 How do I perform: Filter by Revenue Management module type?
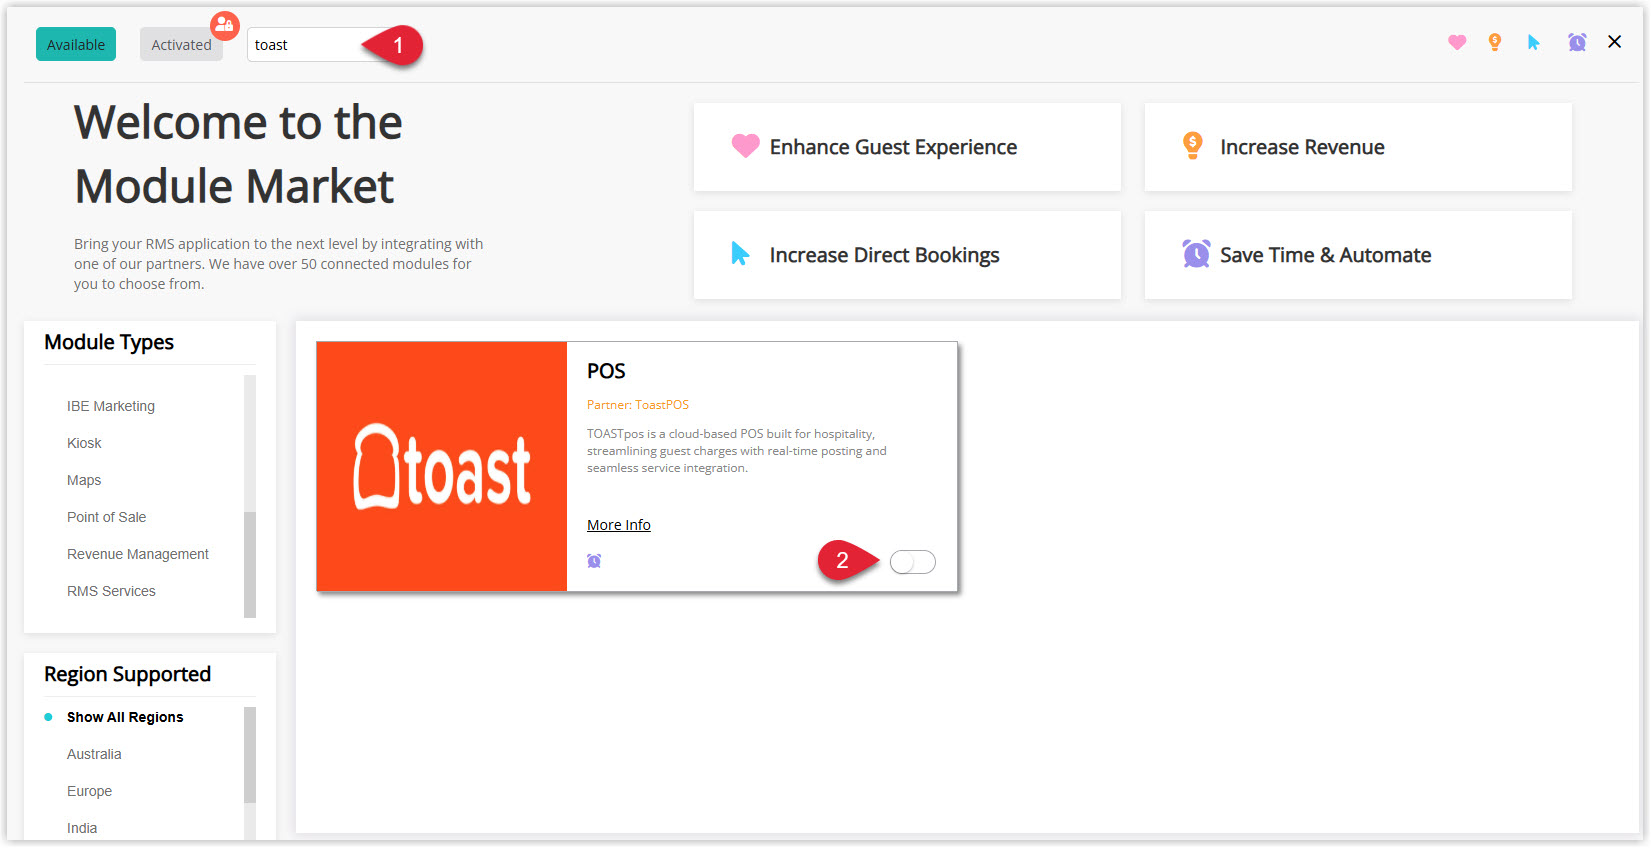pyautogui.click(x=138, y=554)
